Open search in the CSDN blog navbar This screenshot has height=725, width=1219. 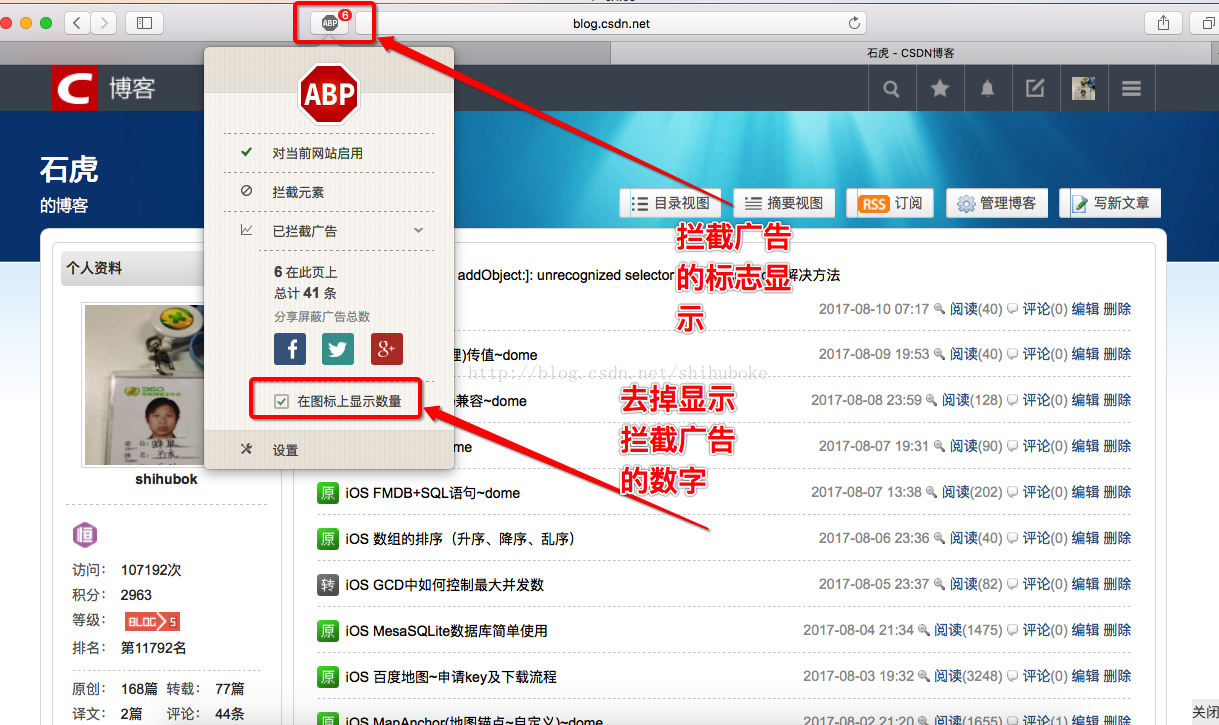(891, 88)
